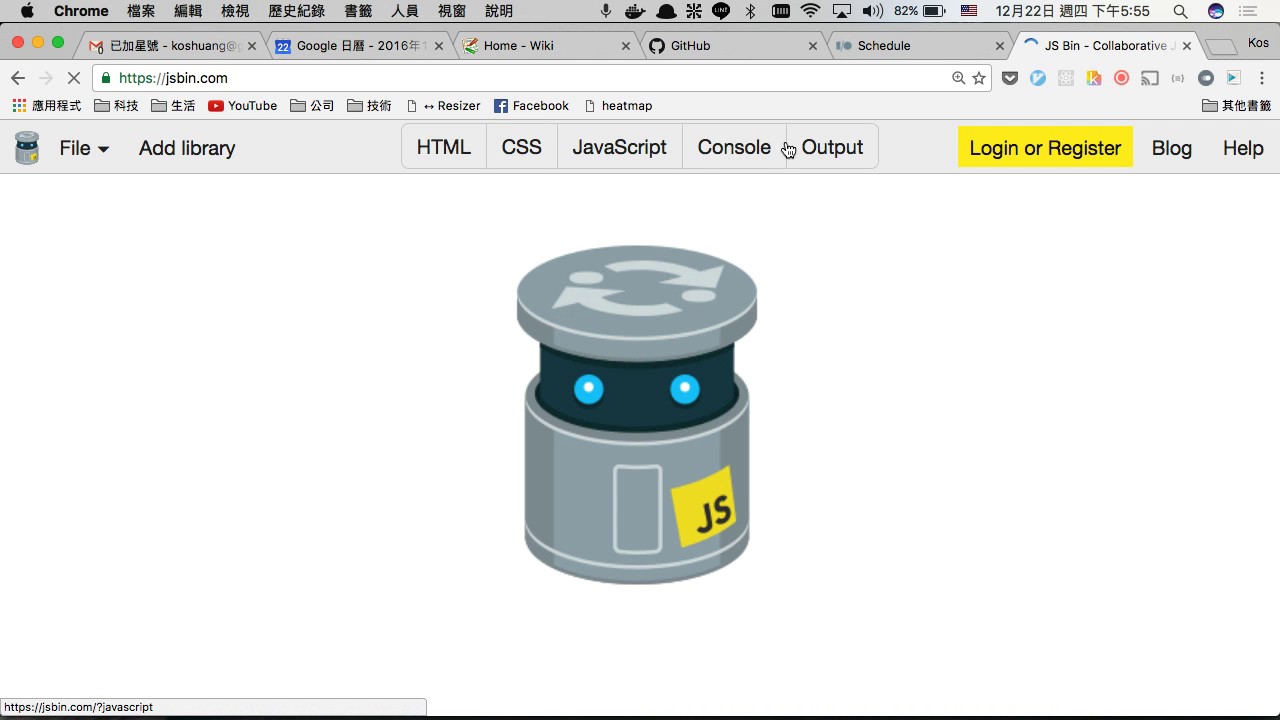Toggle the HTML panel
The width and height of the screenshot is (1280, 720).
(444, 147)
